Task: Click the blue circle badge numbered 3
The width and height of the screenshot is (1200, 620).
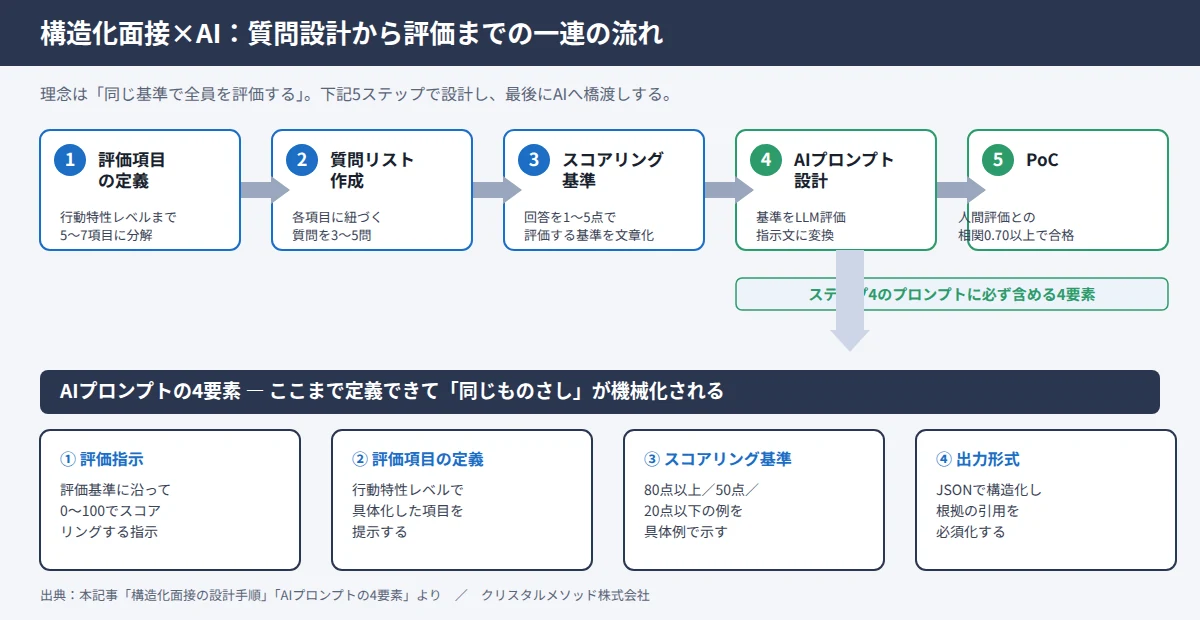Action: pyautogui.click(x=534, y=159)
